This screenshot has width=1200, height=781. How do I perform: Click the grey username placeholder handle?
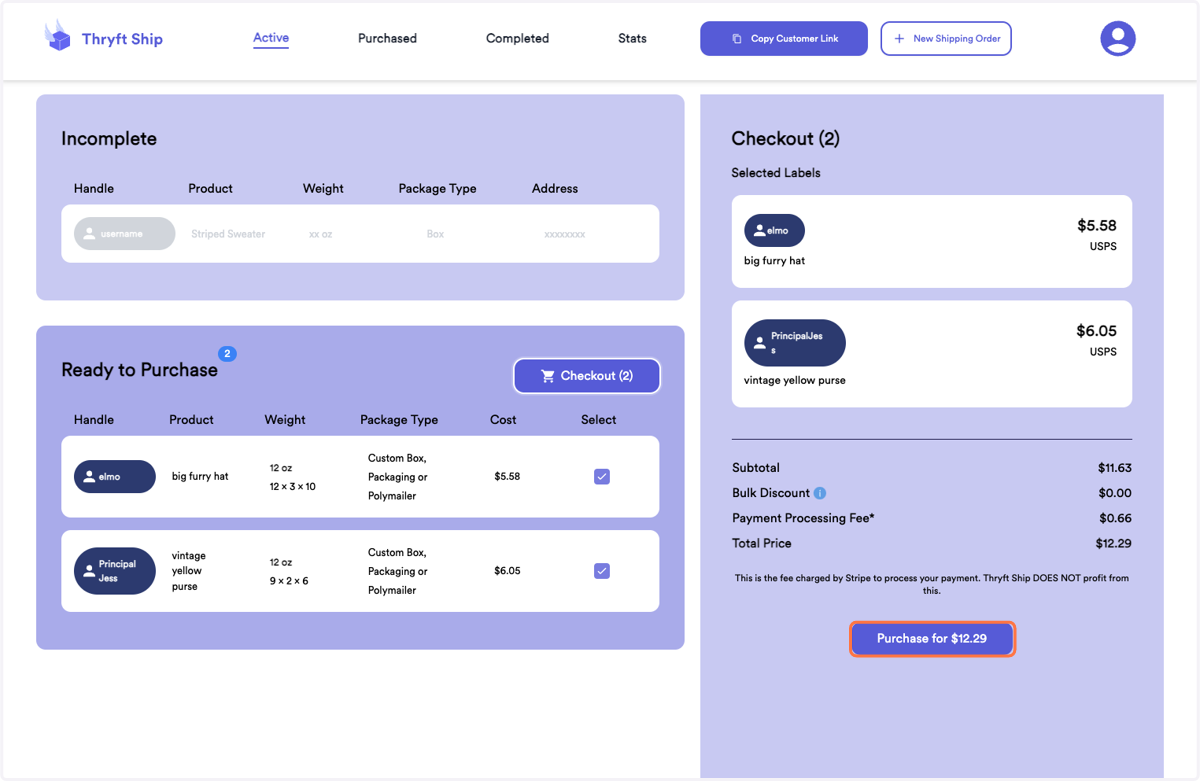(x=125, y=234)
